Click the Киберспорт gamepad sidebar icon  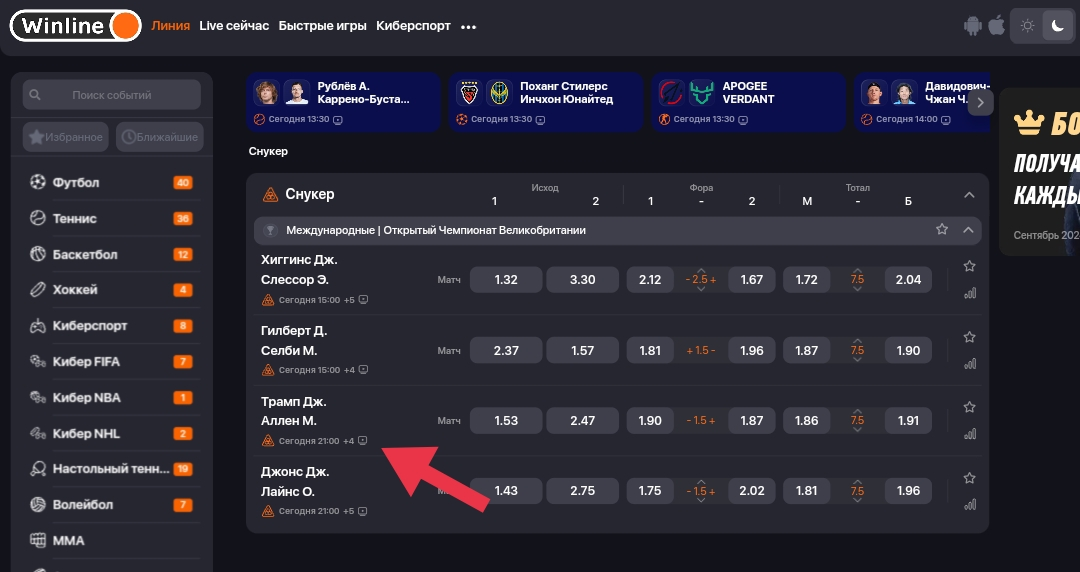38,326
